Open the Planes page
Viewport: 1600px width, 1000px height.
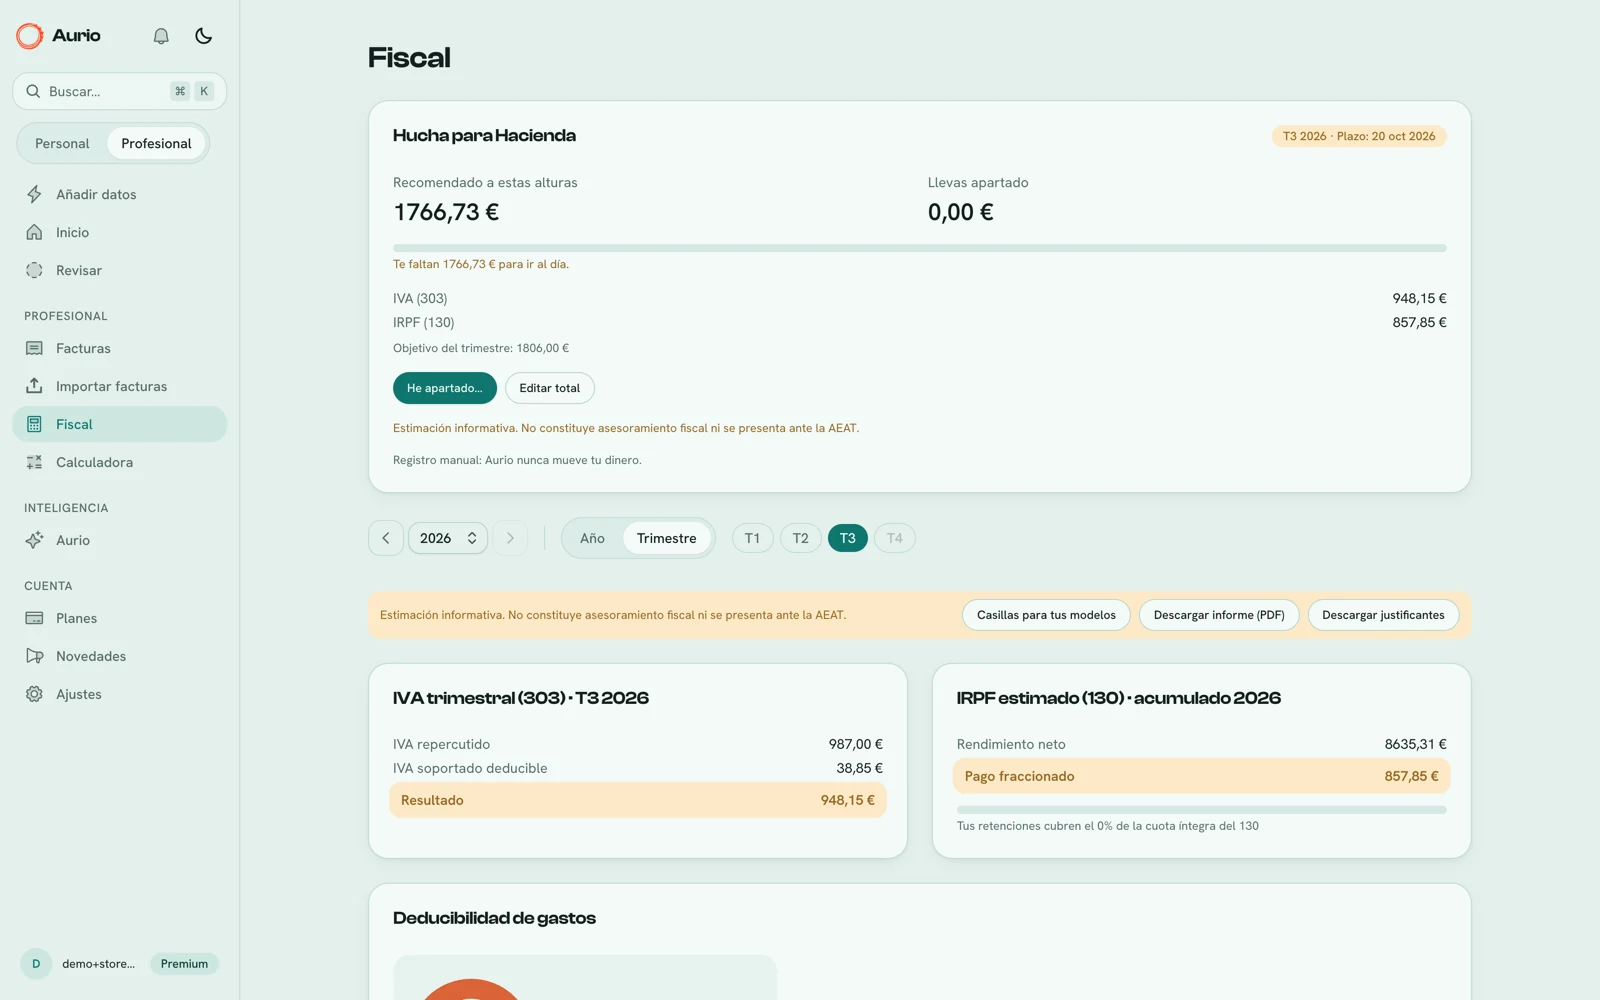pyautogui.click(x=120, y=618)
